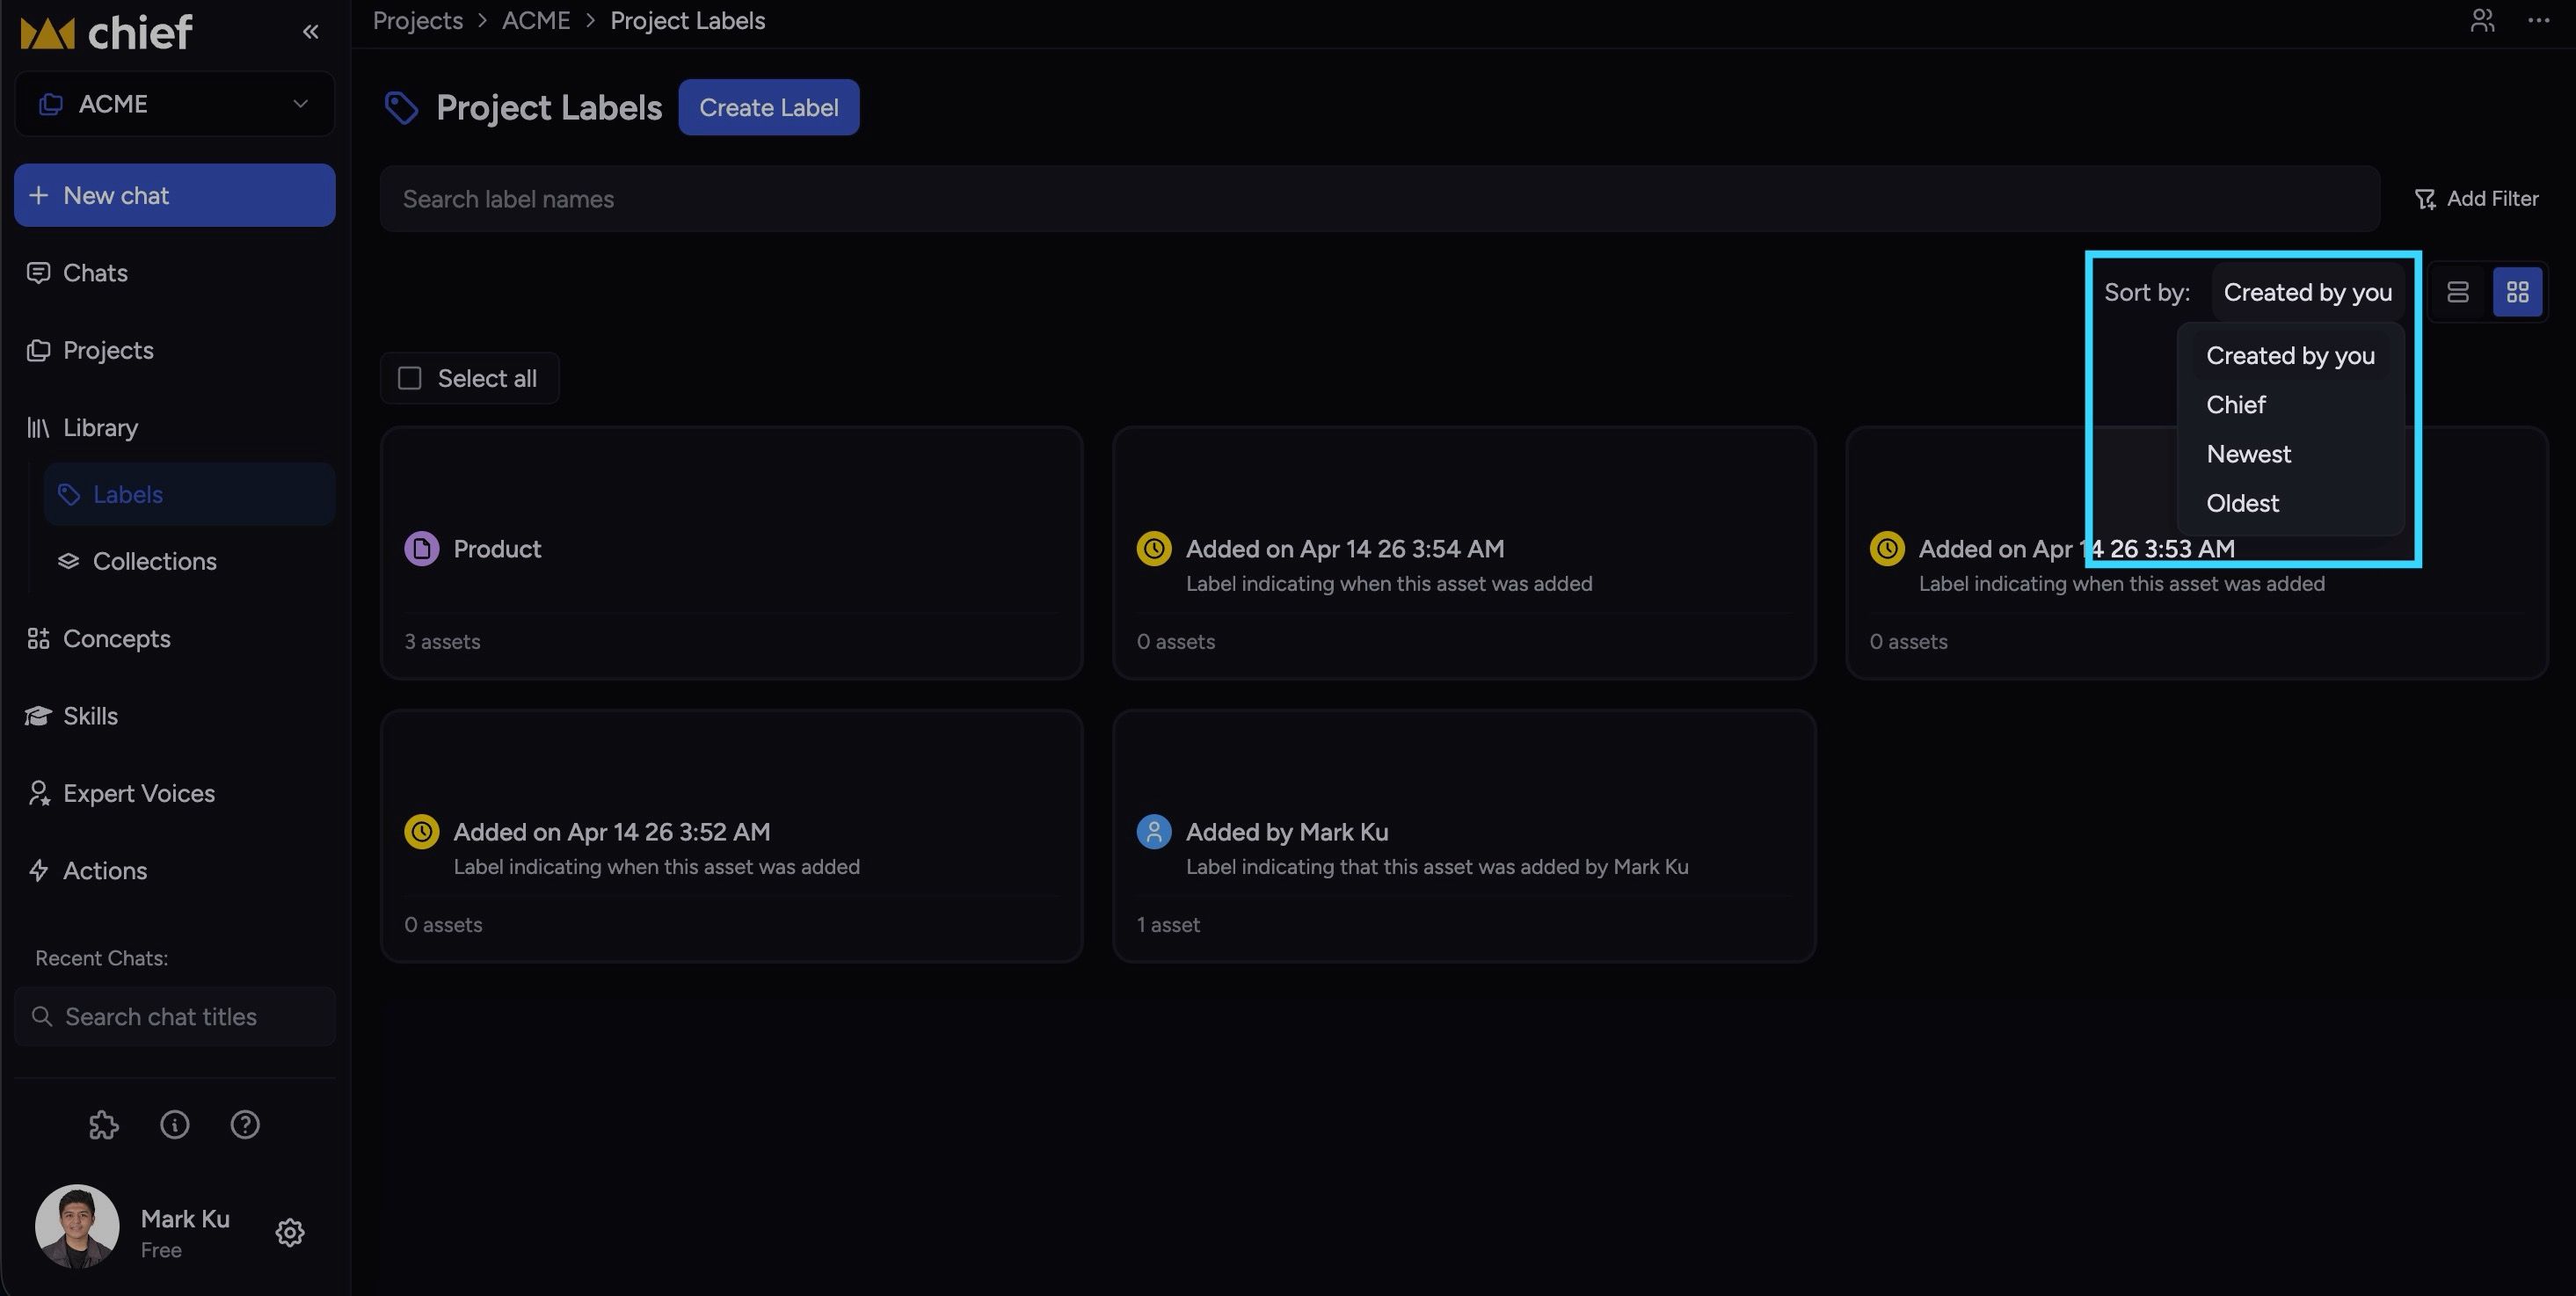Click the Project Labels tag icon in header
The height and width of the screenshot is (1296, 2576).
point(401,108)
